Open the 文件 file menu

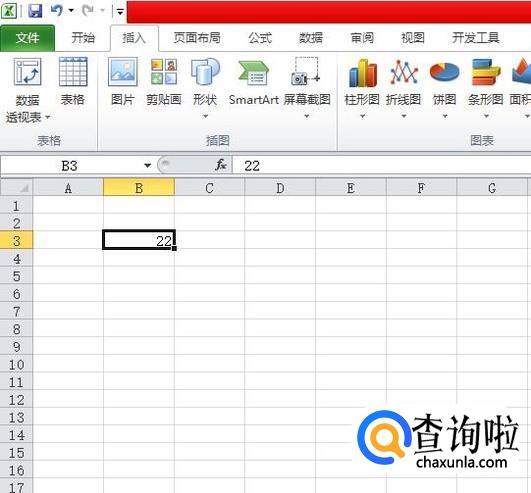[x=27, y=38]
